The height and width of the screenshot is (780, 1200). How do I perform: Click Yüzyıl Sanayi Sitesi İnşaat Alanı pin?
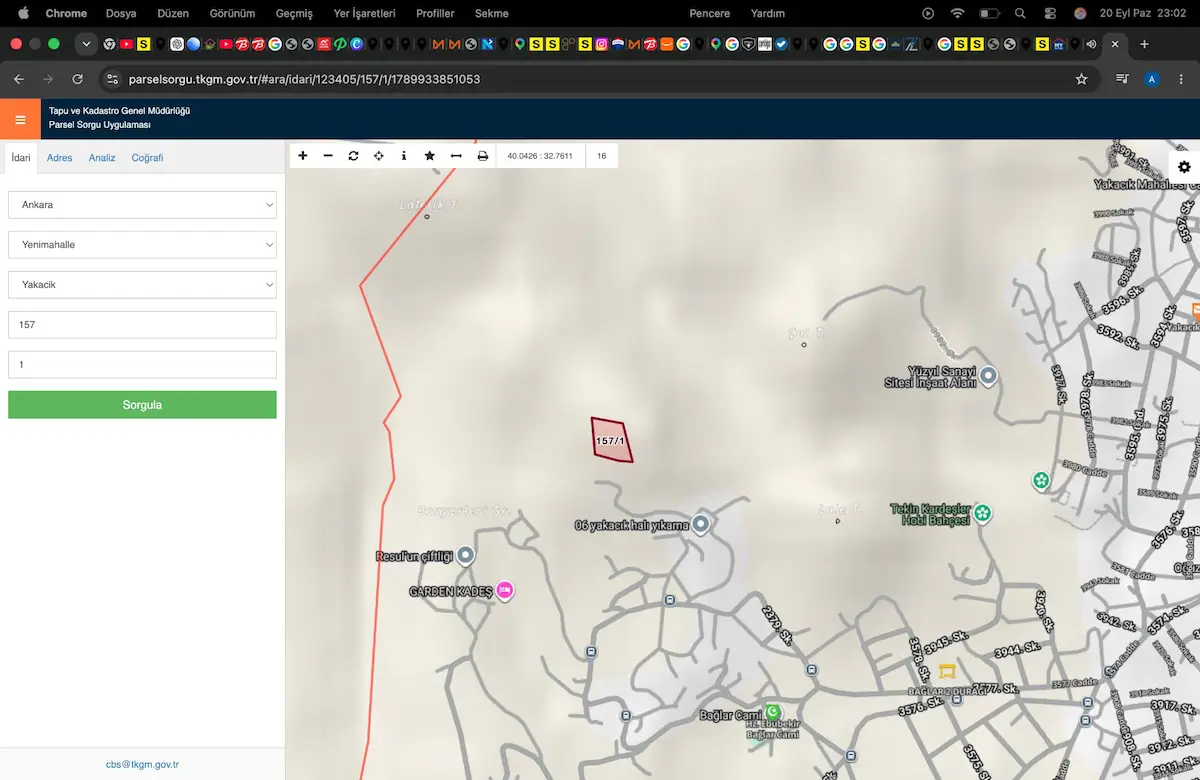[989, 376]
